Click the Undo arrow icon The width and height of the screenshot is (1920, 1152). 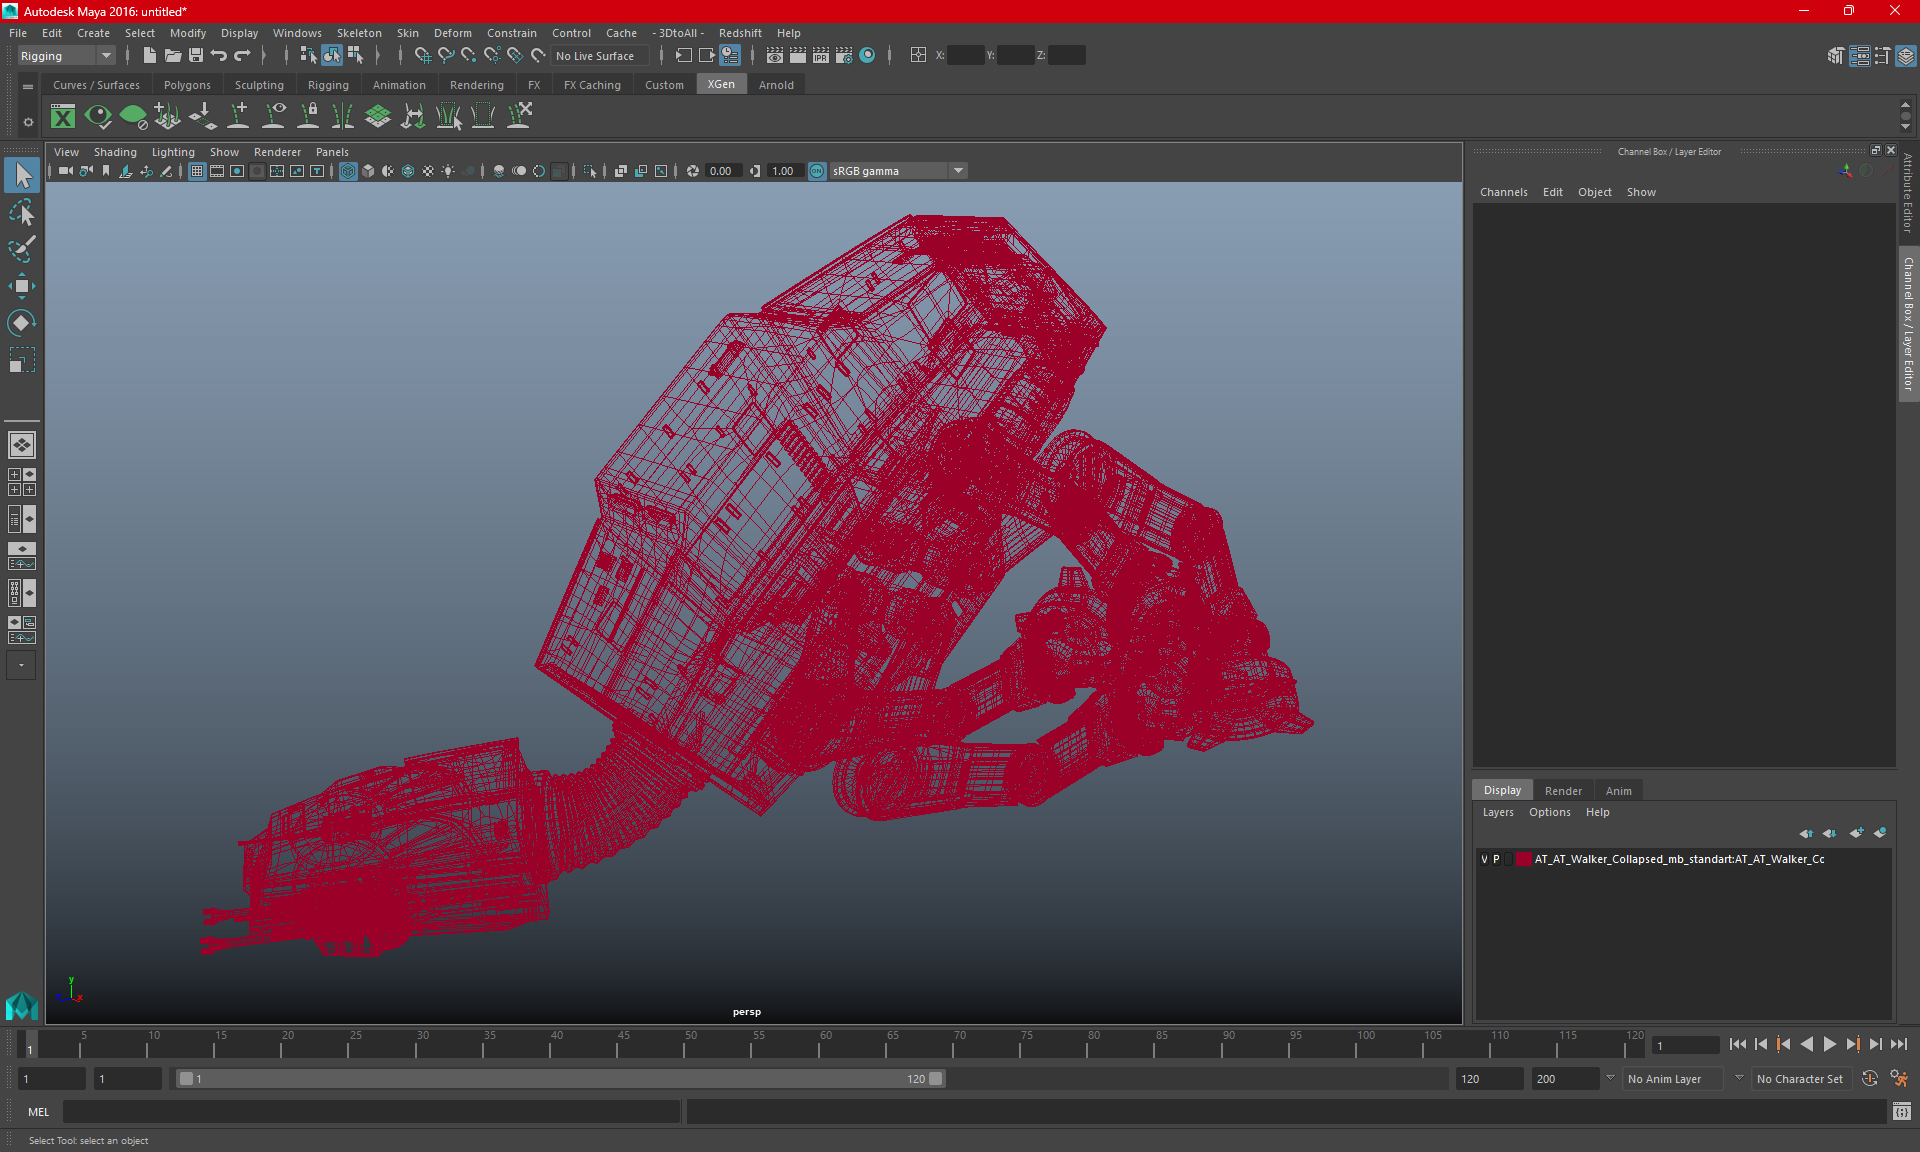pos(219,56)
